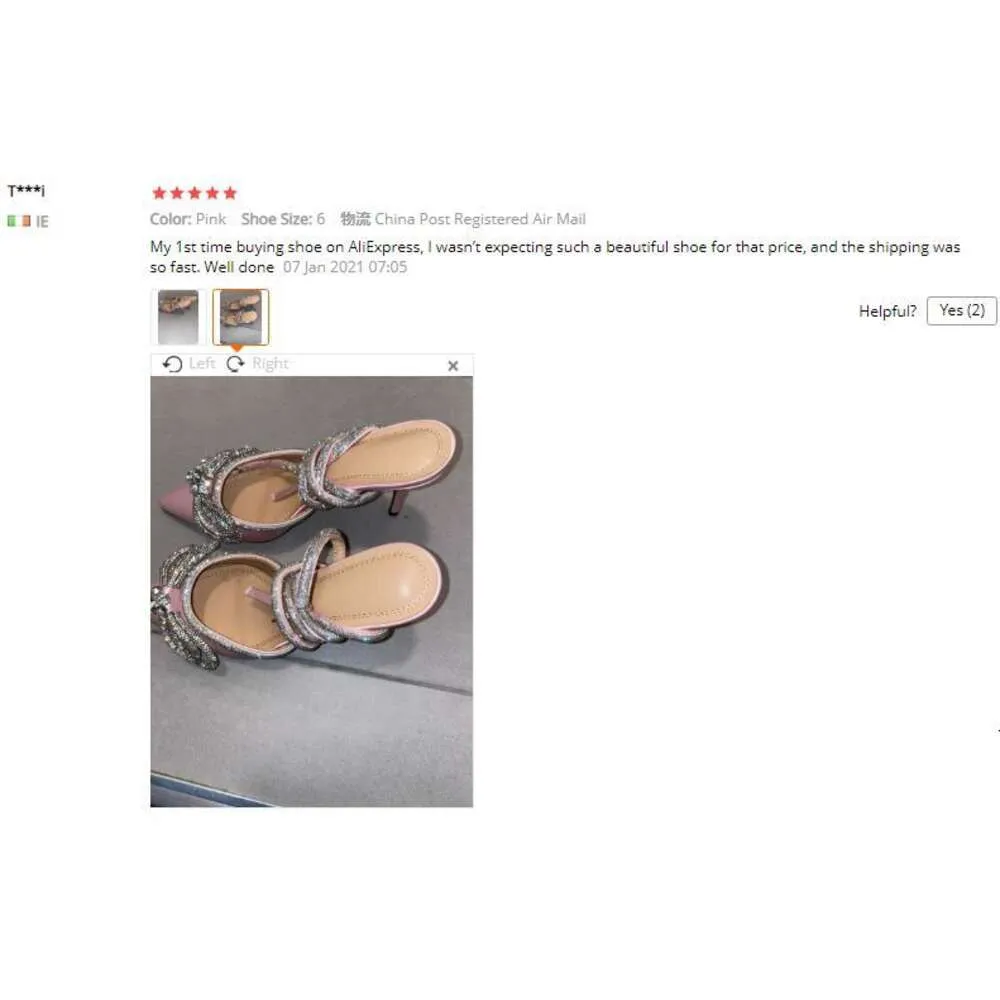The image size is (1000, 1000).
Task: Click the Ireland flag icon
Action: [x=19, y=221]
